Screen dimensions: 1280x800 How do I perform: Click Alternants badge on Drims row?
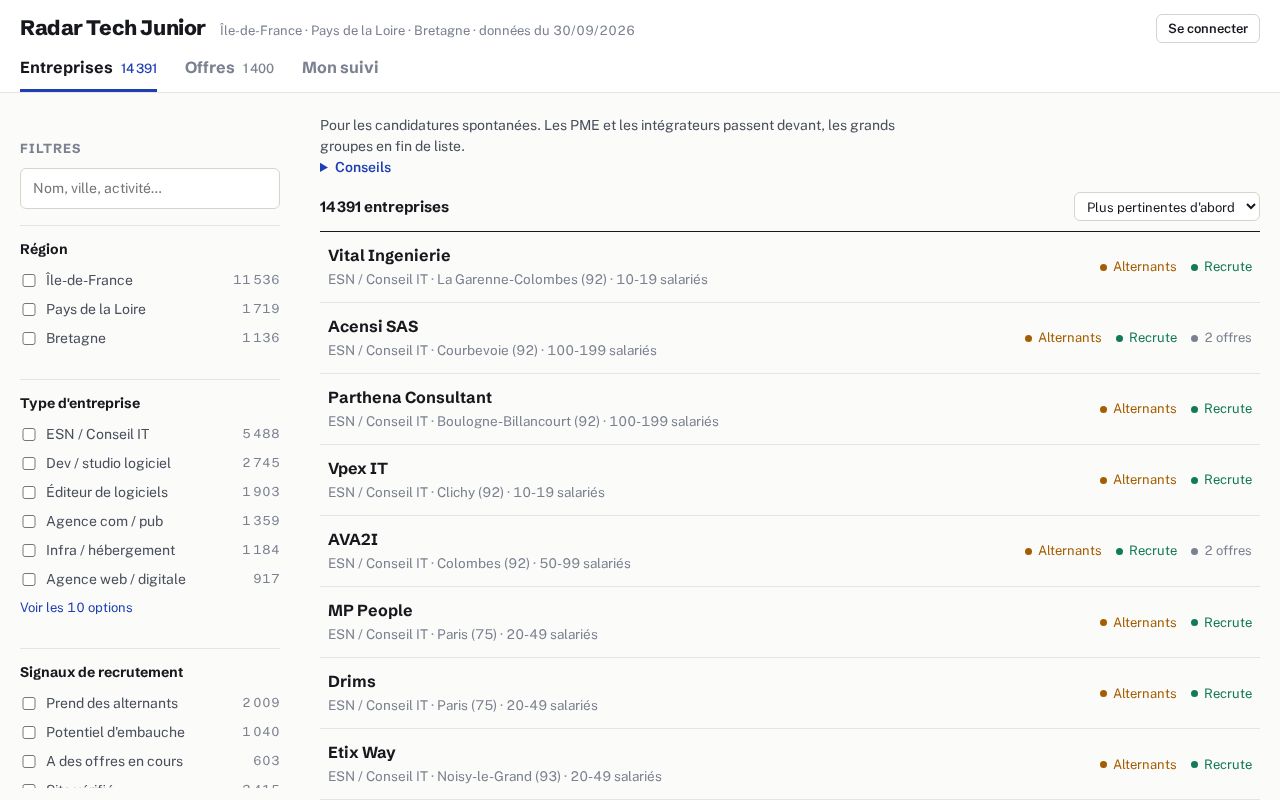[x=1138, y=693]
